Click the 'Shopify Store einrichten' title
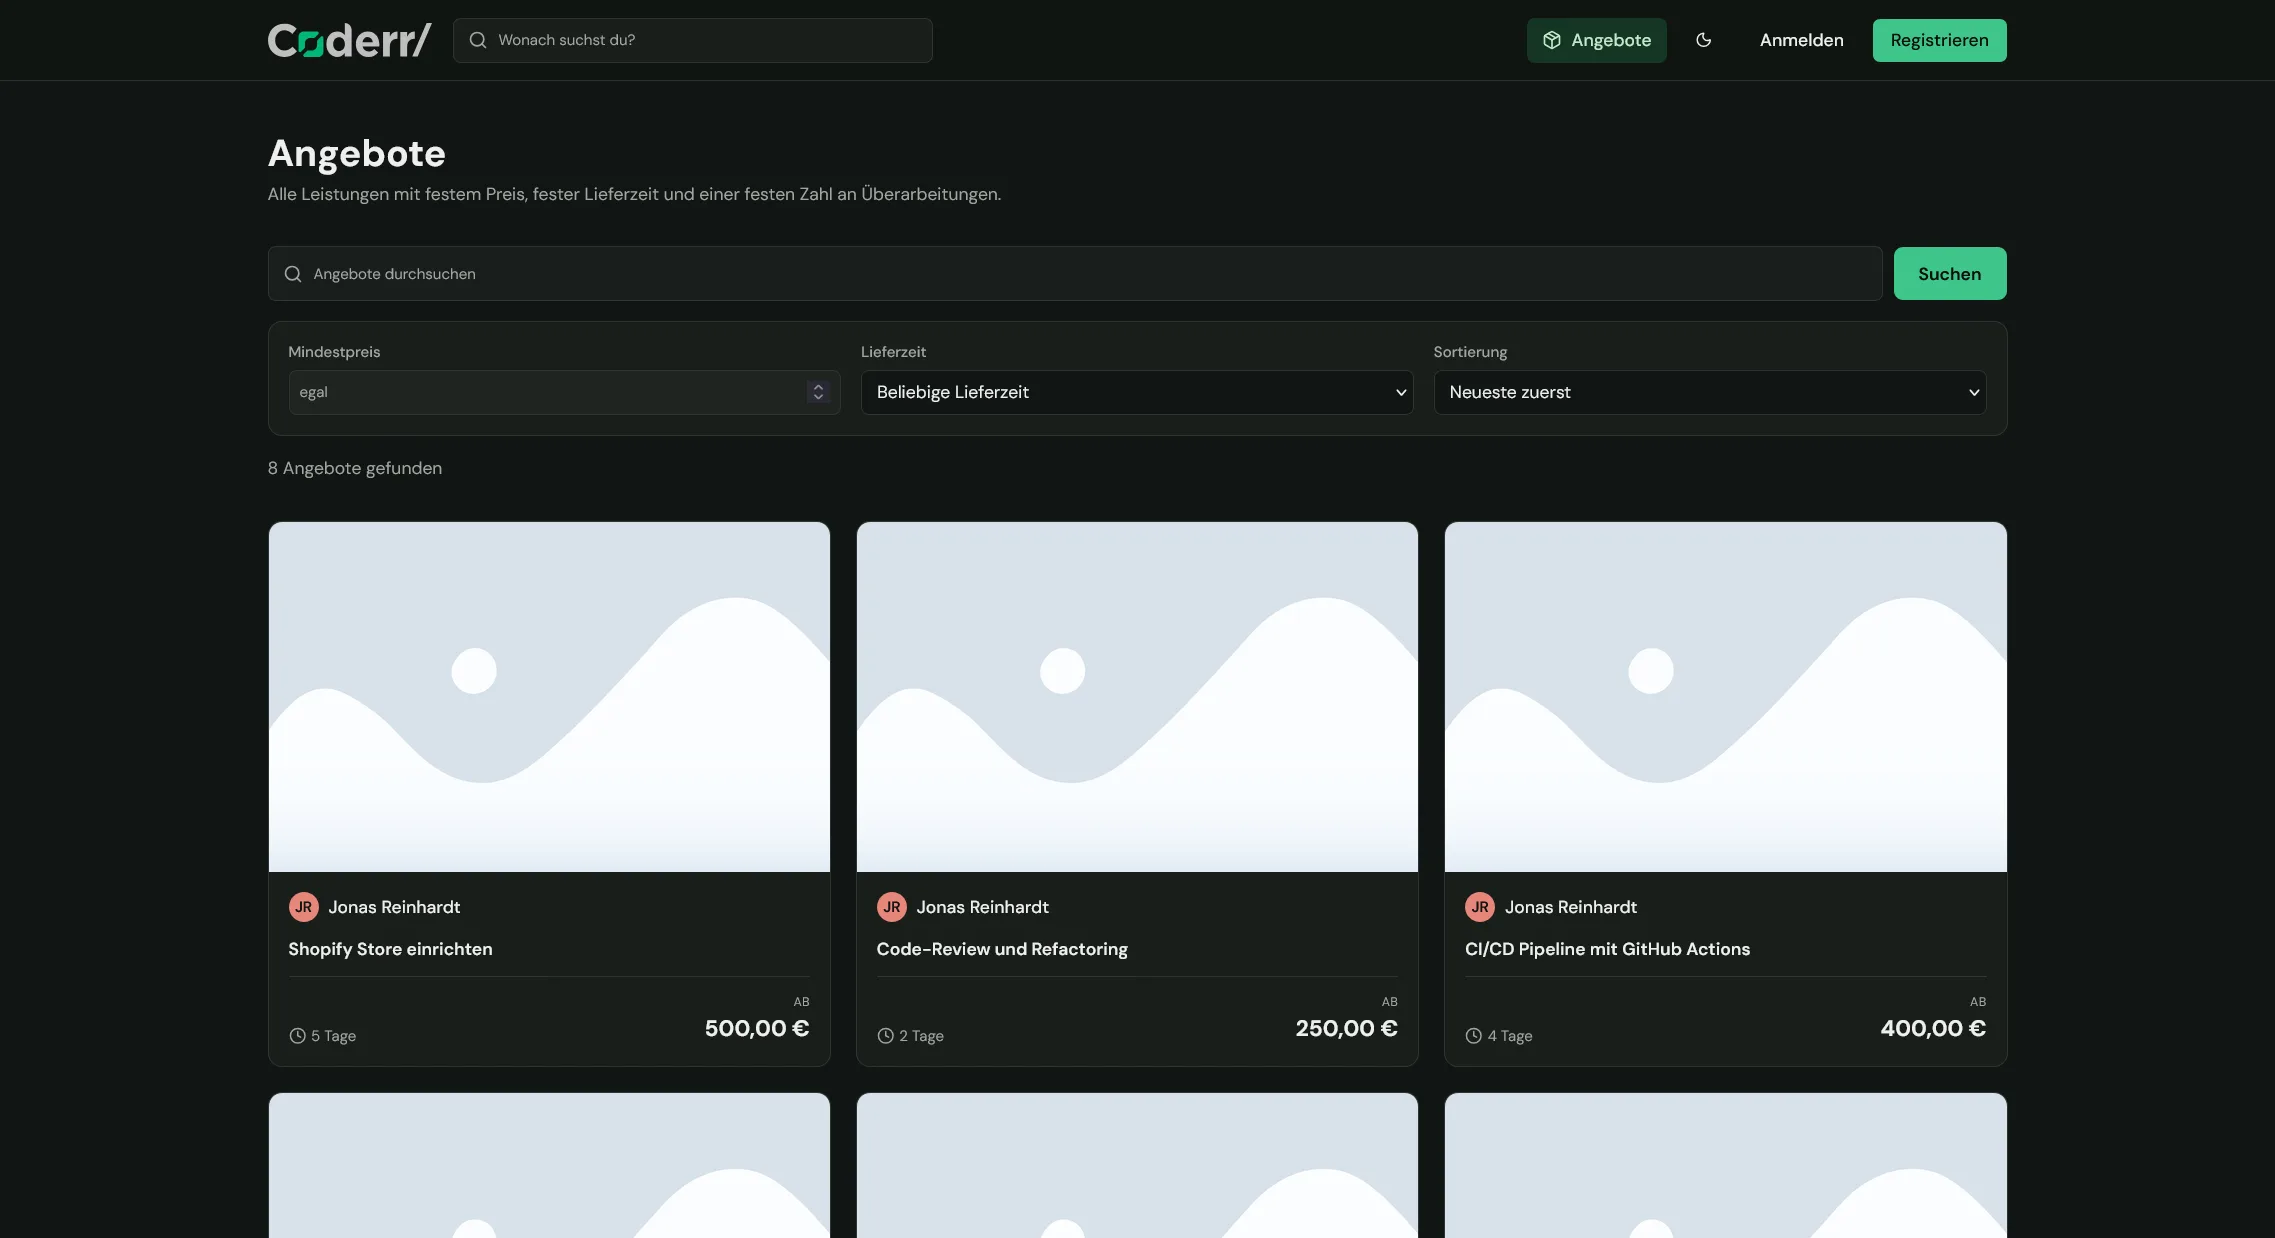This screenshot has height=1238, width=2275. pyautogui.click(x=390, y=949)
